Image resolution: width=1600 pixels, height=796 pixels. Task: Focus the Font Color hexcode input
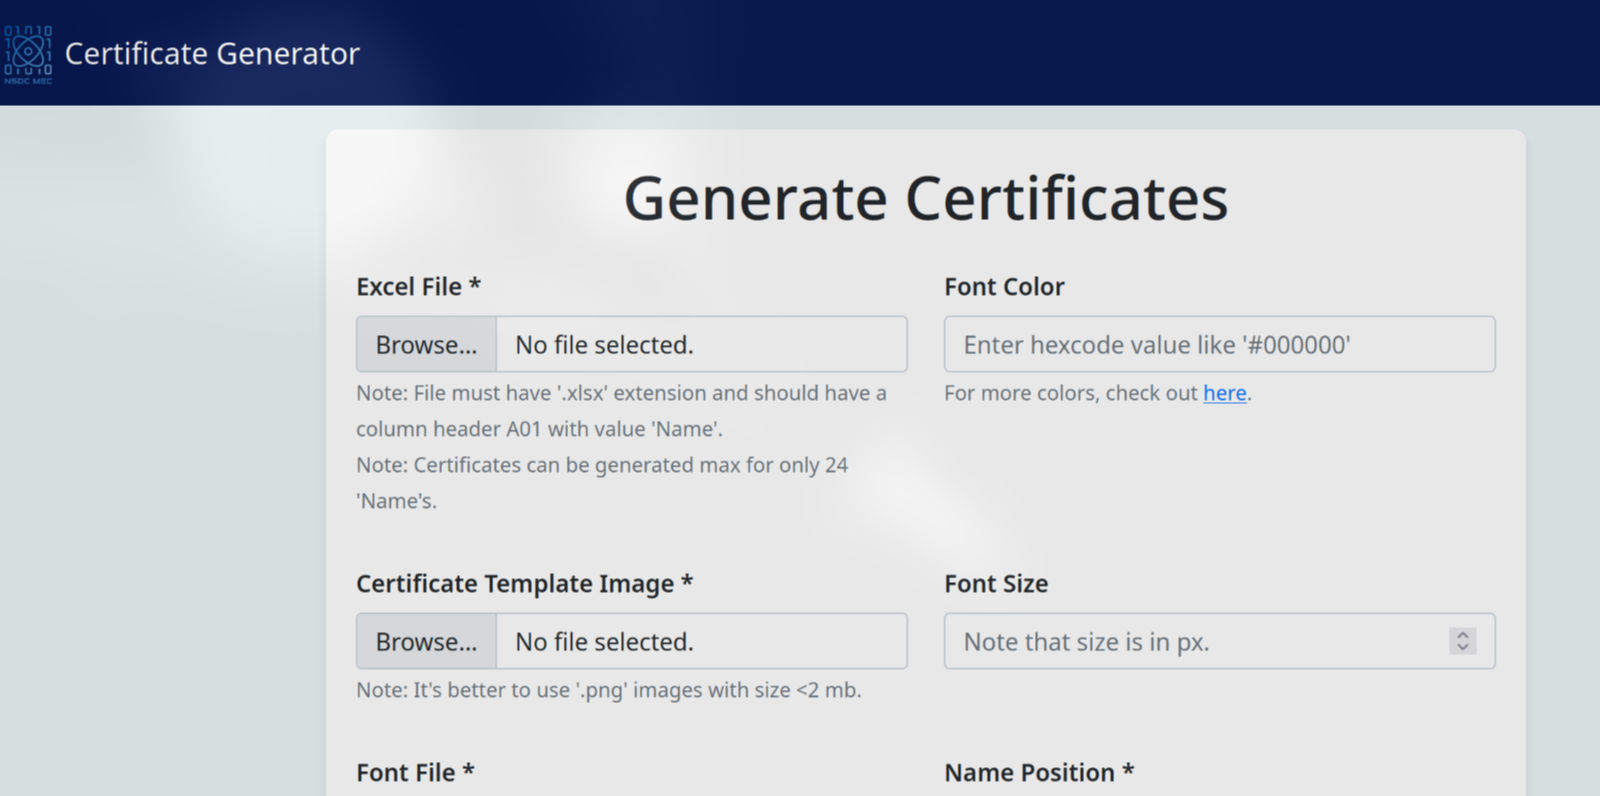(x=1220, y=345)
